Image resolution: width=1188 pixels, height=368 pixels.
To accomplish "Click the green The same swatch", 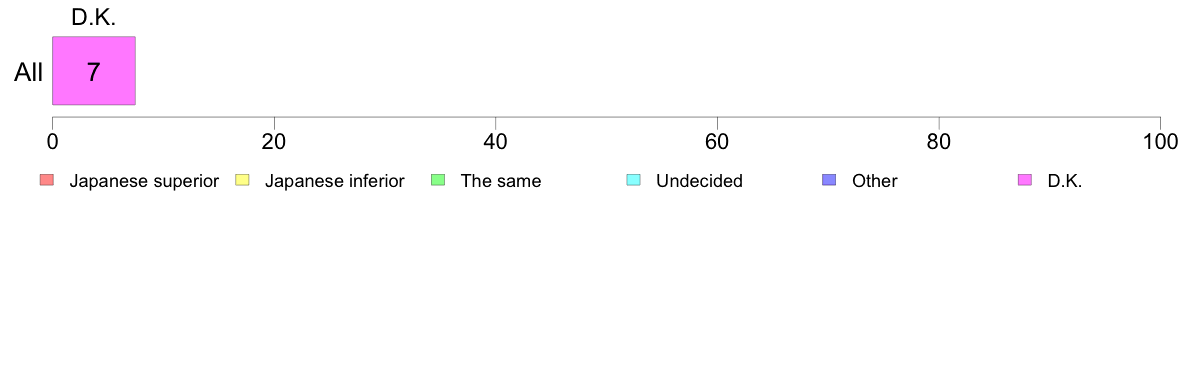I will (x=438, y=180).
